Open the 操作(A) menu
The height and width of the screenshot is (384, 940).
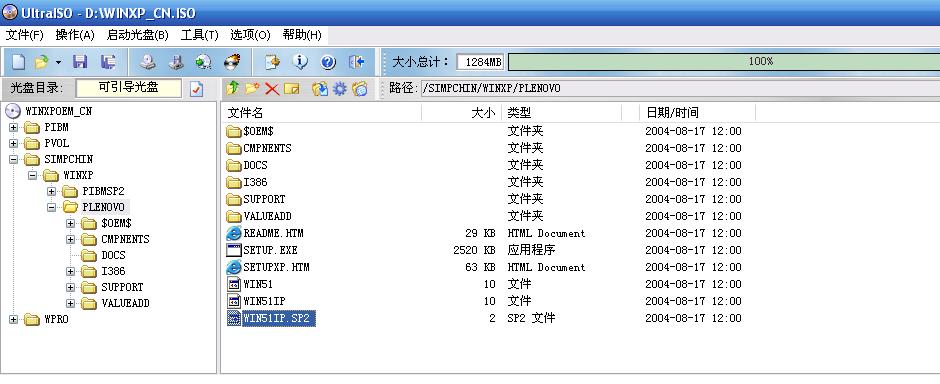point(75,35)
